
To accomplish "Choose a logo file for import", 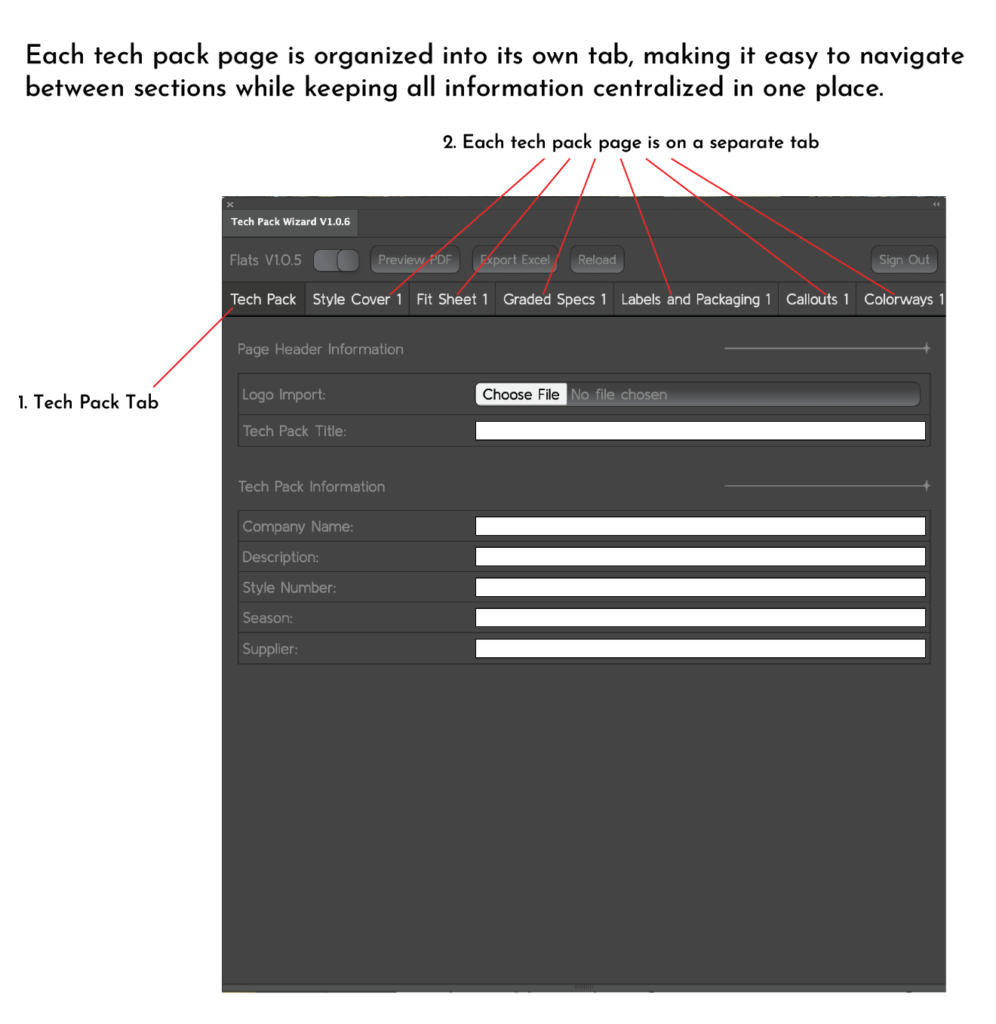I will point(521,394).
